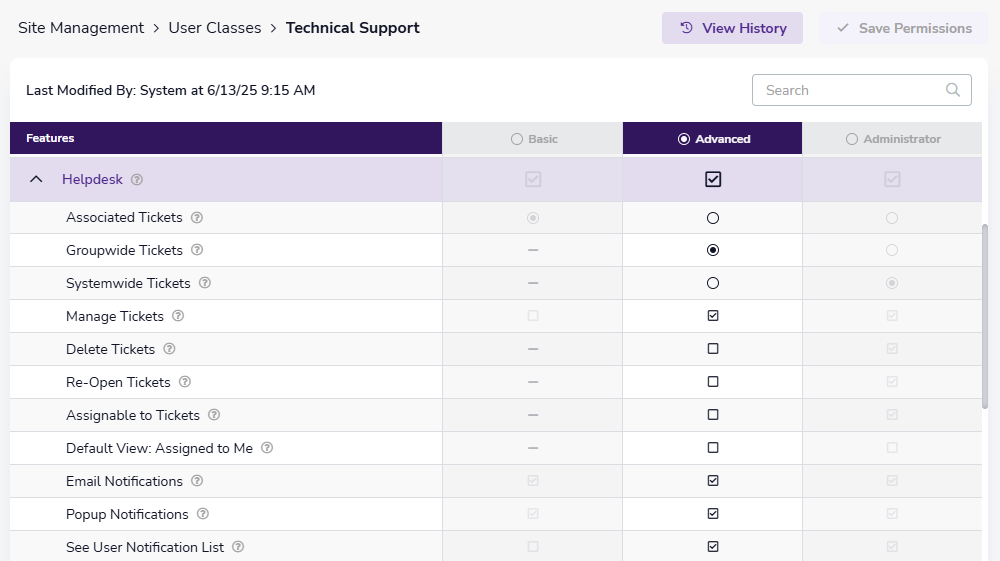Switch to the Administrator permission level
1000x561 pixels.
tap(892, 139)
